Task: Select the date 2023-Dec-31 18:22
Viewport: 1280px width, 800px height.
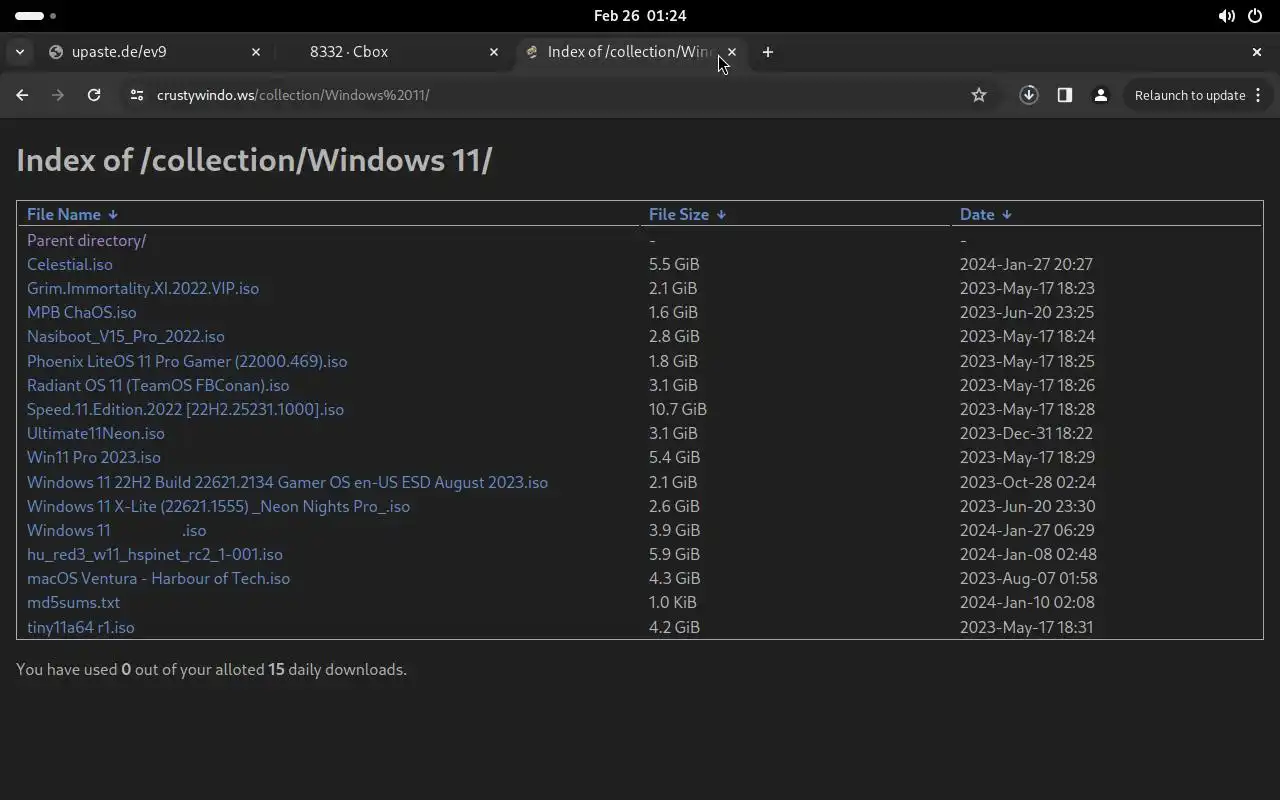Action: 1026,433
